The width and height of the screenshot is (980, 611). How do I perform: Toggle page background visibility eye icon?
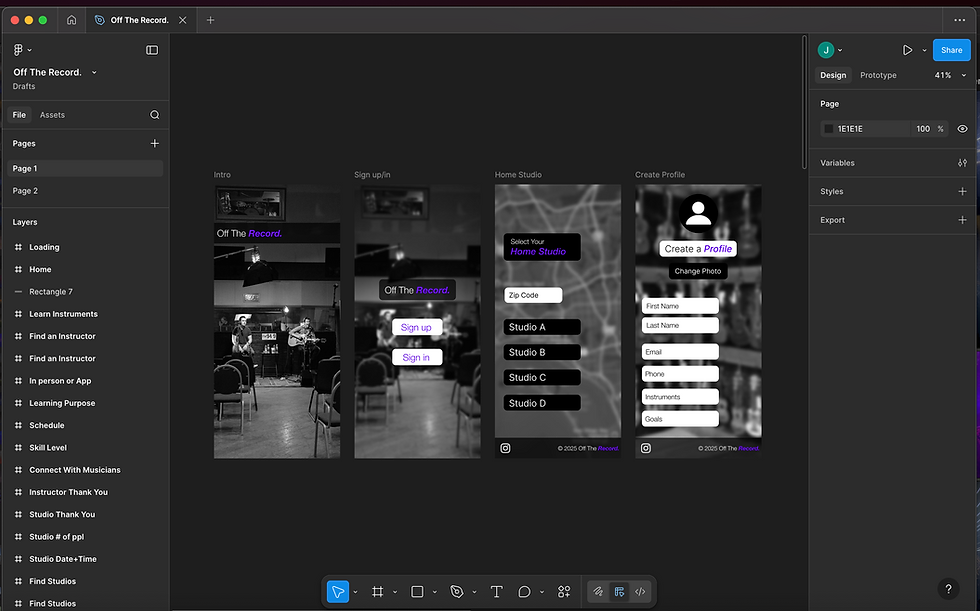[962, 128]
